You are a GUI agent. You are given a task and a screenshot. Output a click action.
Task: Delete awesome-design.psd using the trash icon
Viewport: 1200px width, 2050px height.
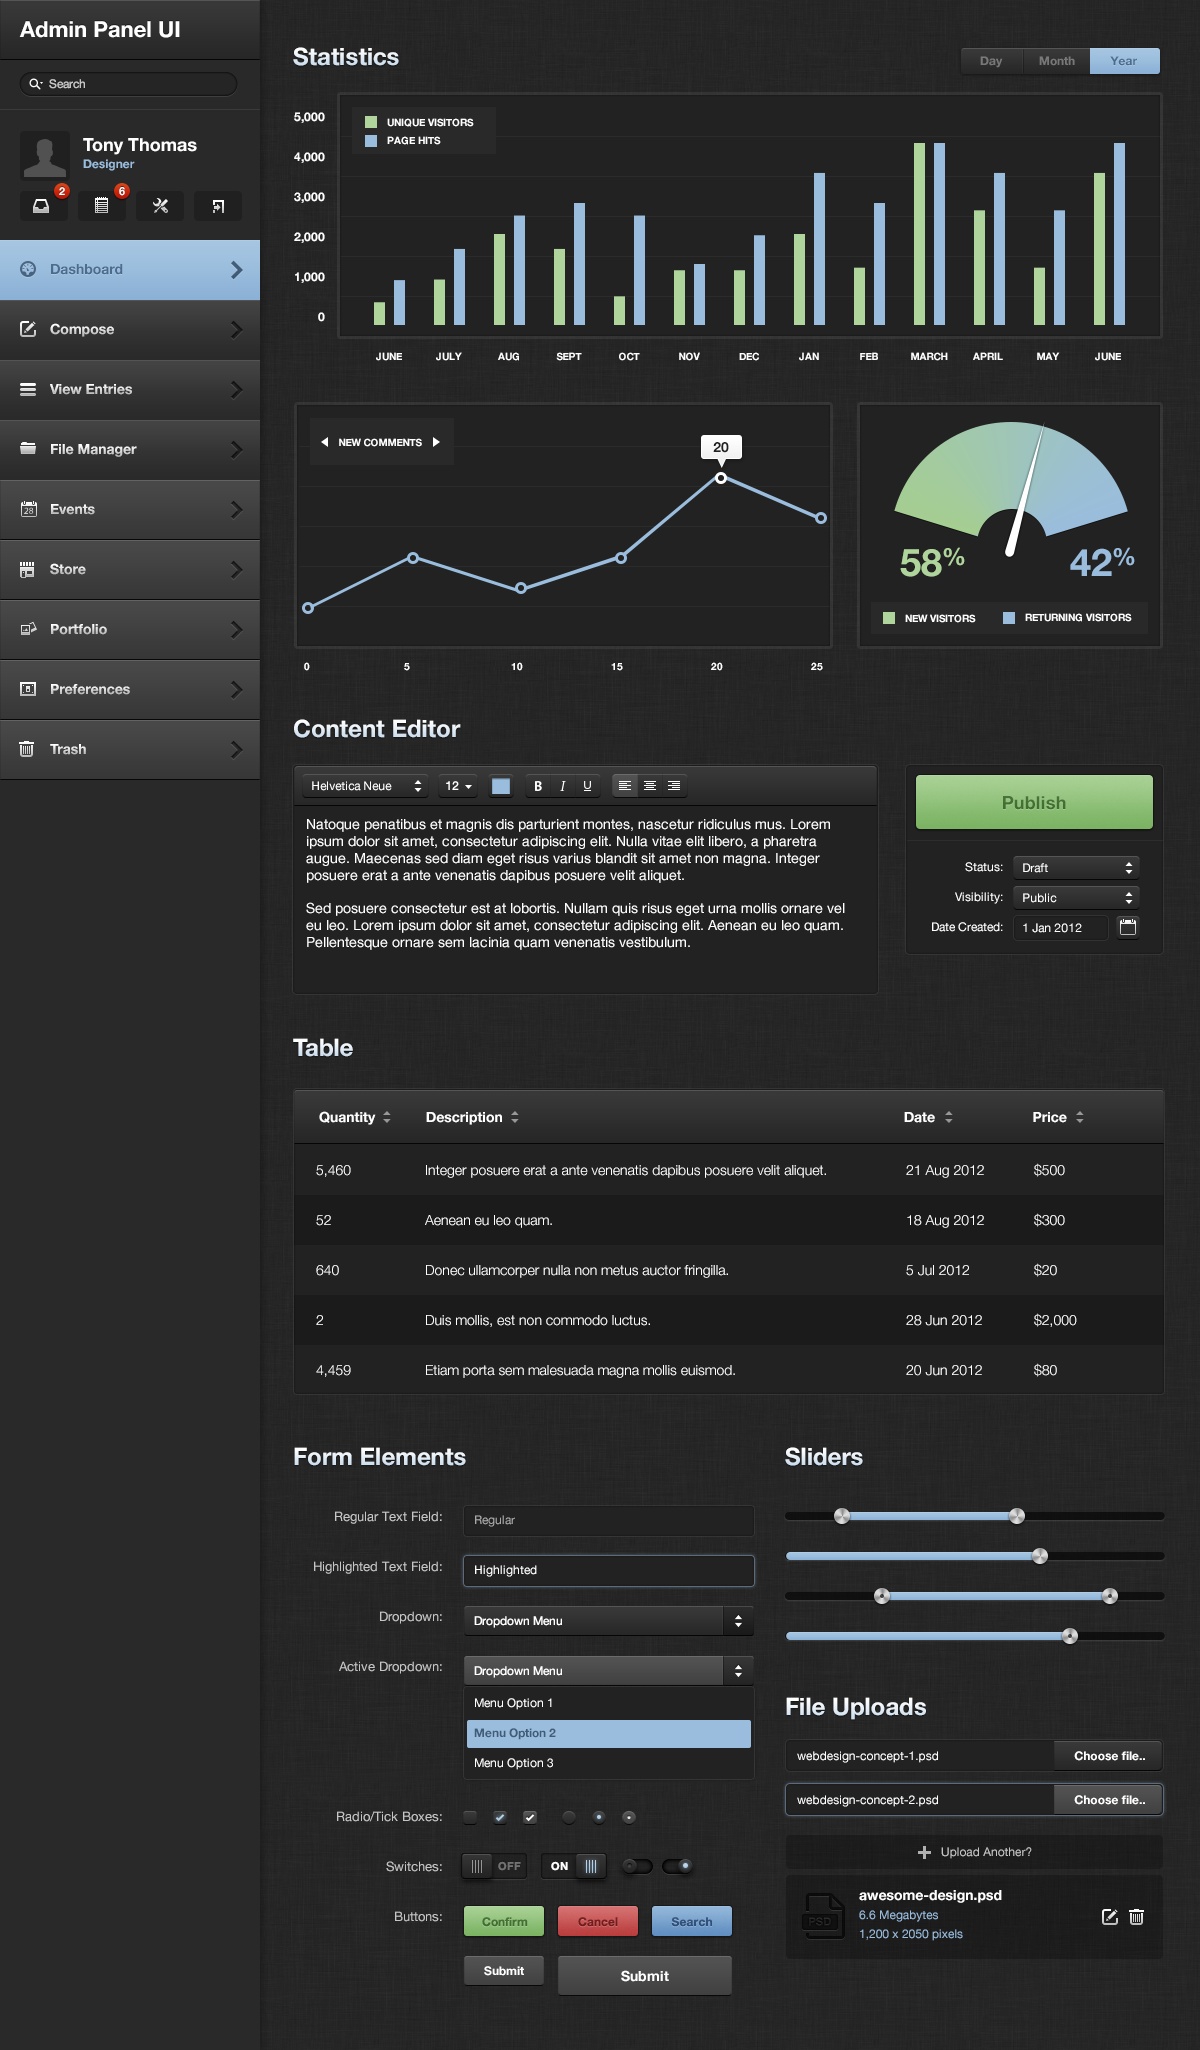1136,1916
